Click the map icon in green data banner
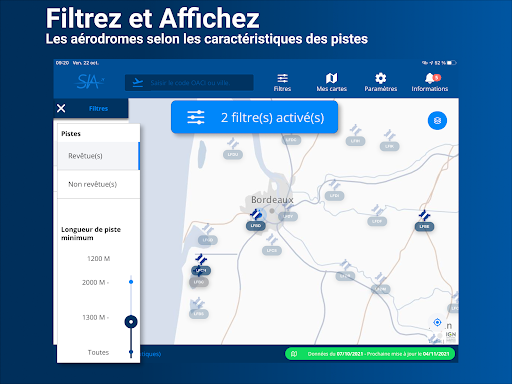The height and width of the screenshot is (384, 512). pos(294,354)
